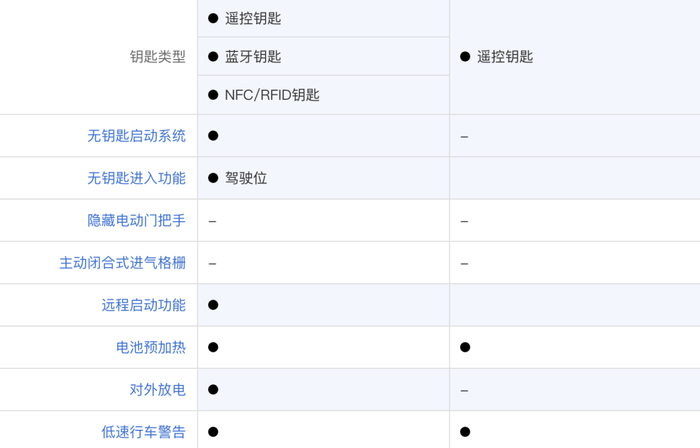The image size is (700, 448).
Task: Open the 隐藏电动门把手 link
Action: click(136, 221)
